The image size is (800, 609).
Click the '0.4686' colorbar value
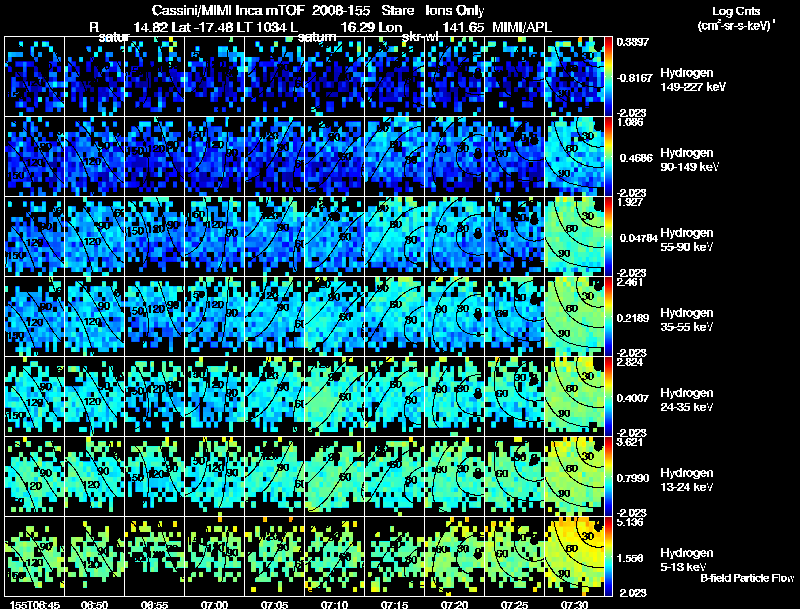[x=636, y=158]
